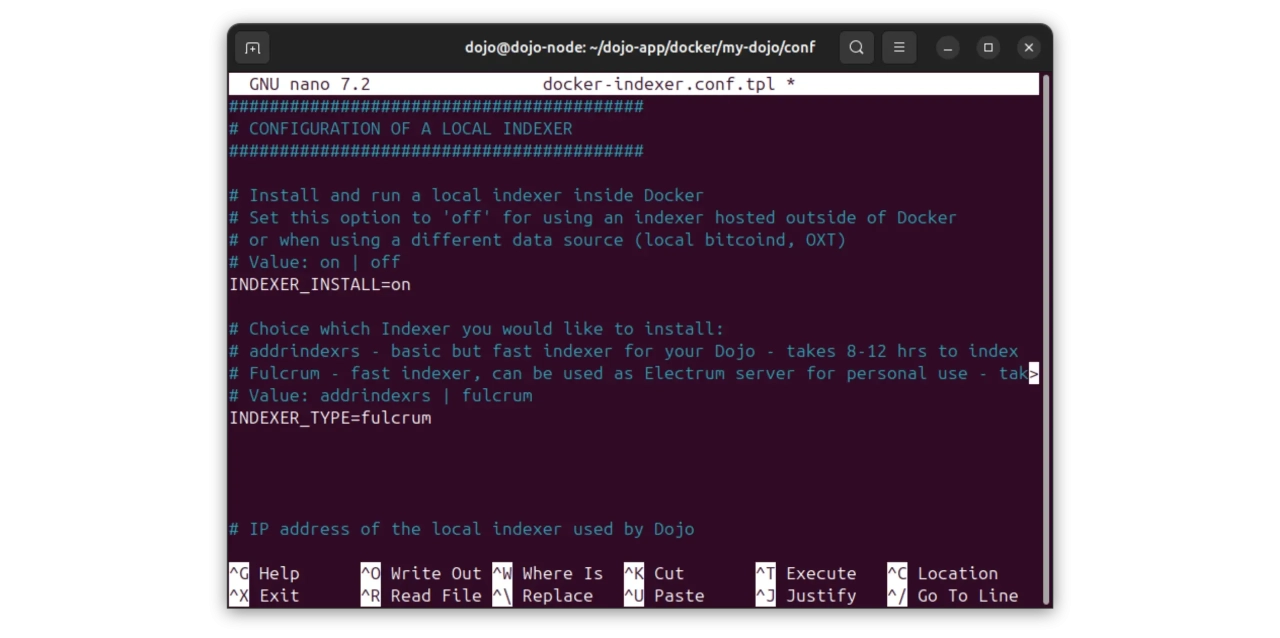
Task: Click the ^/ Go To Line shortcut
Action: click(x=952, y=596)
